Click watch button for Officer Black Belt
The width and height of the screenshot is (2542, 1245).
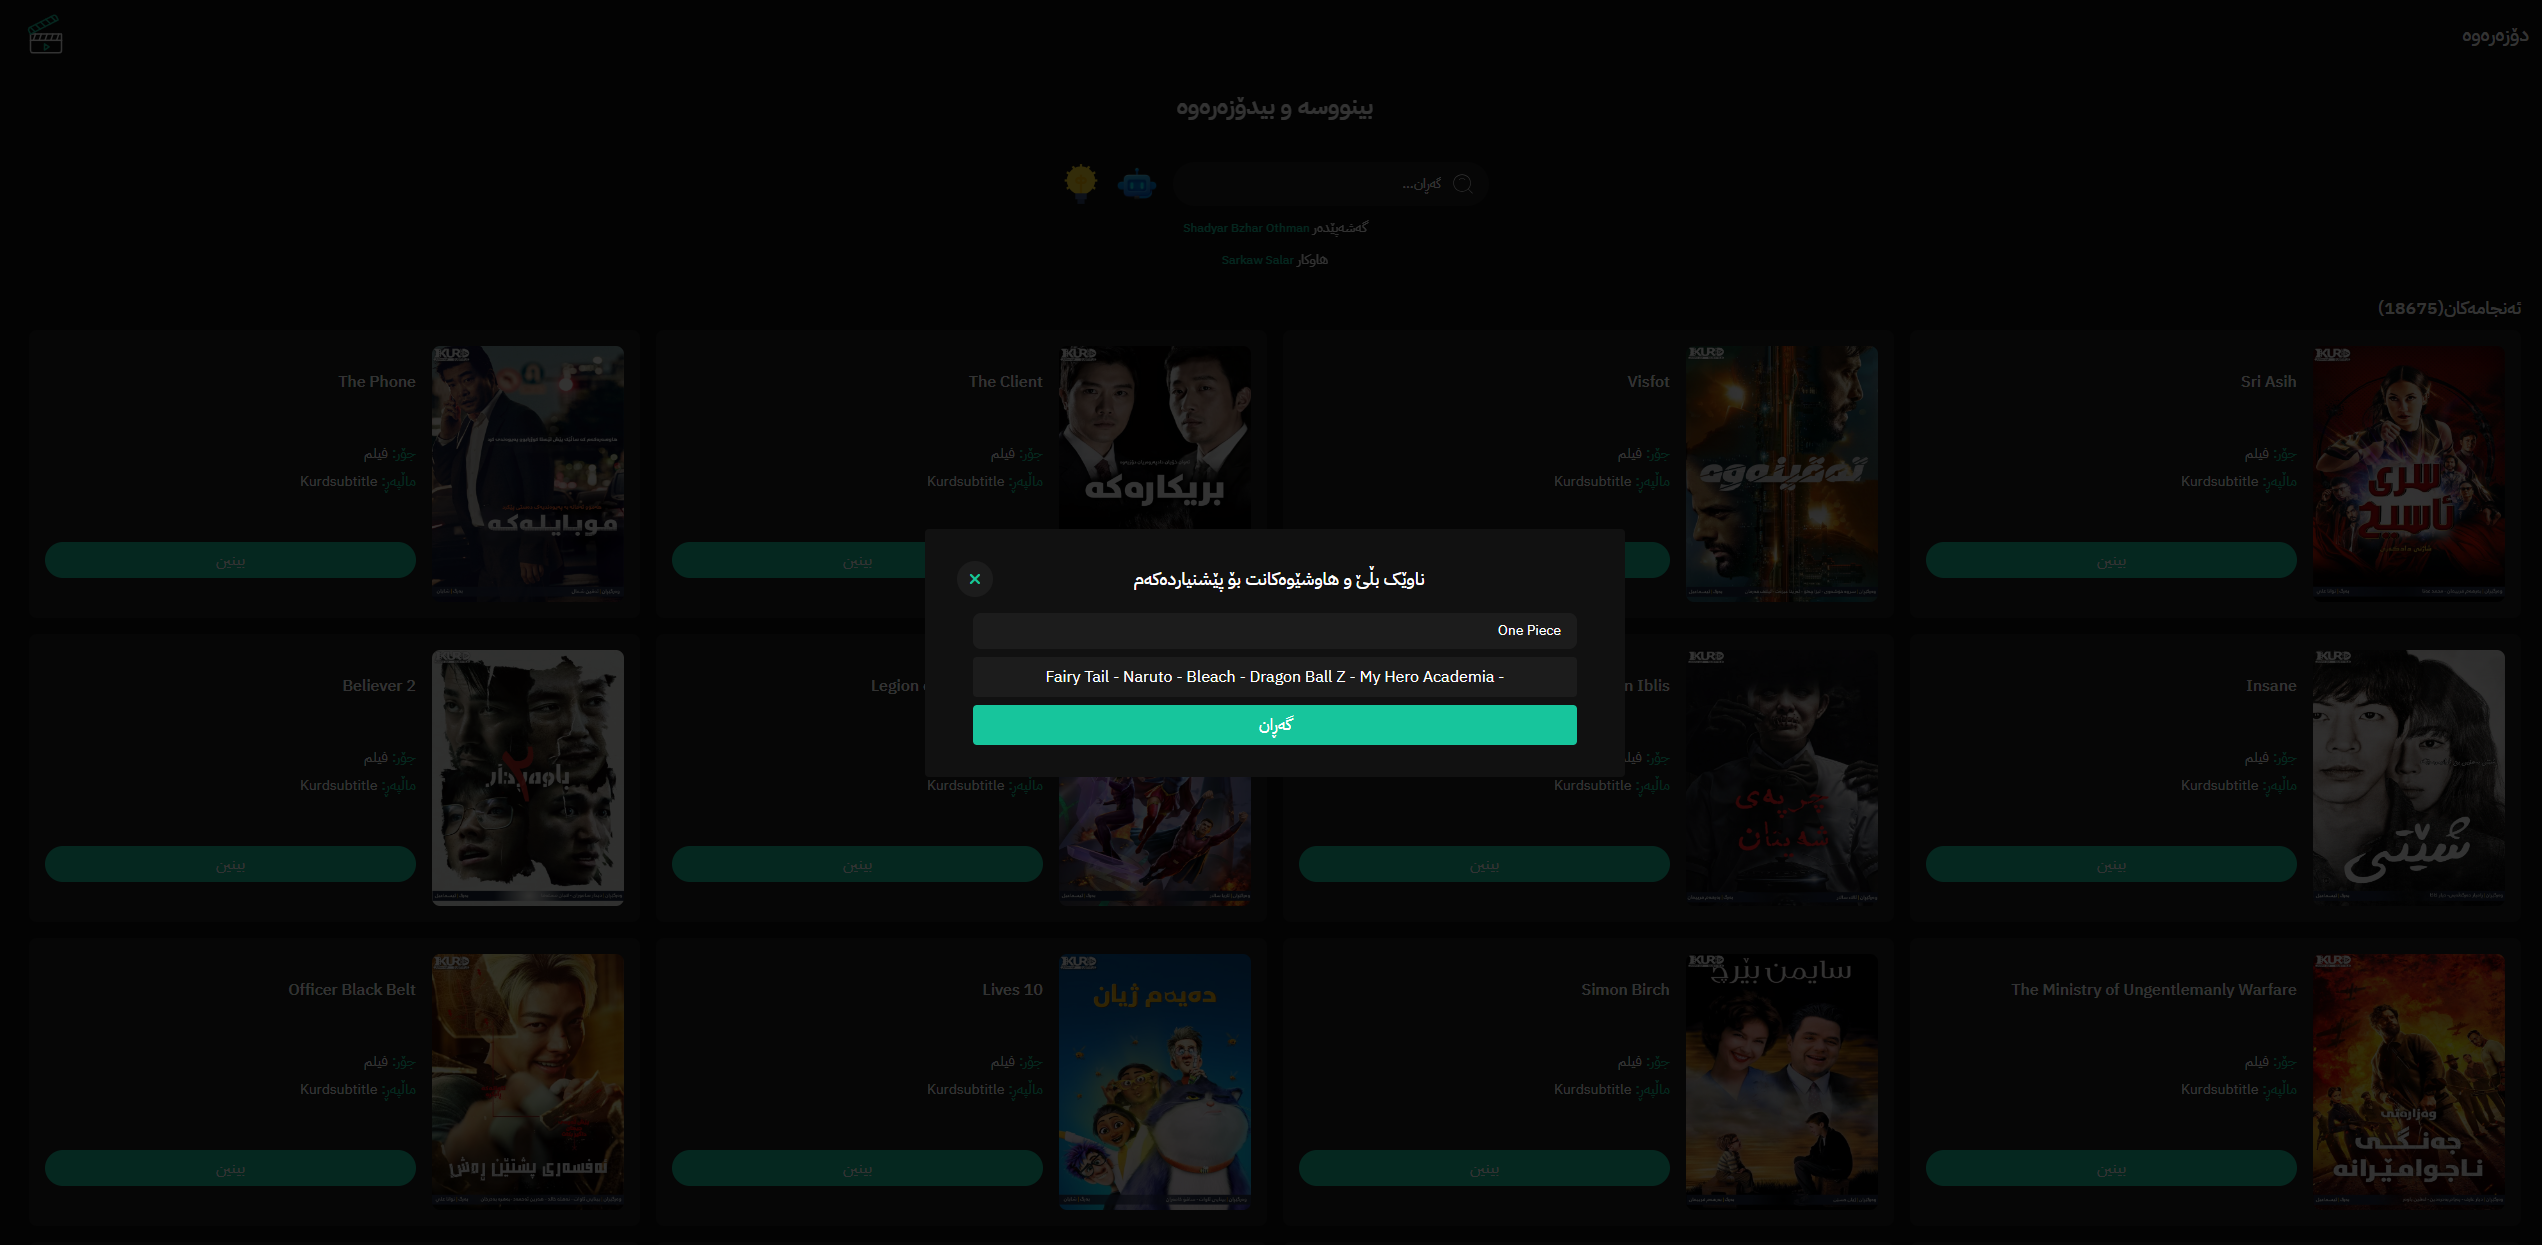[230, 1168]
